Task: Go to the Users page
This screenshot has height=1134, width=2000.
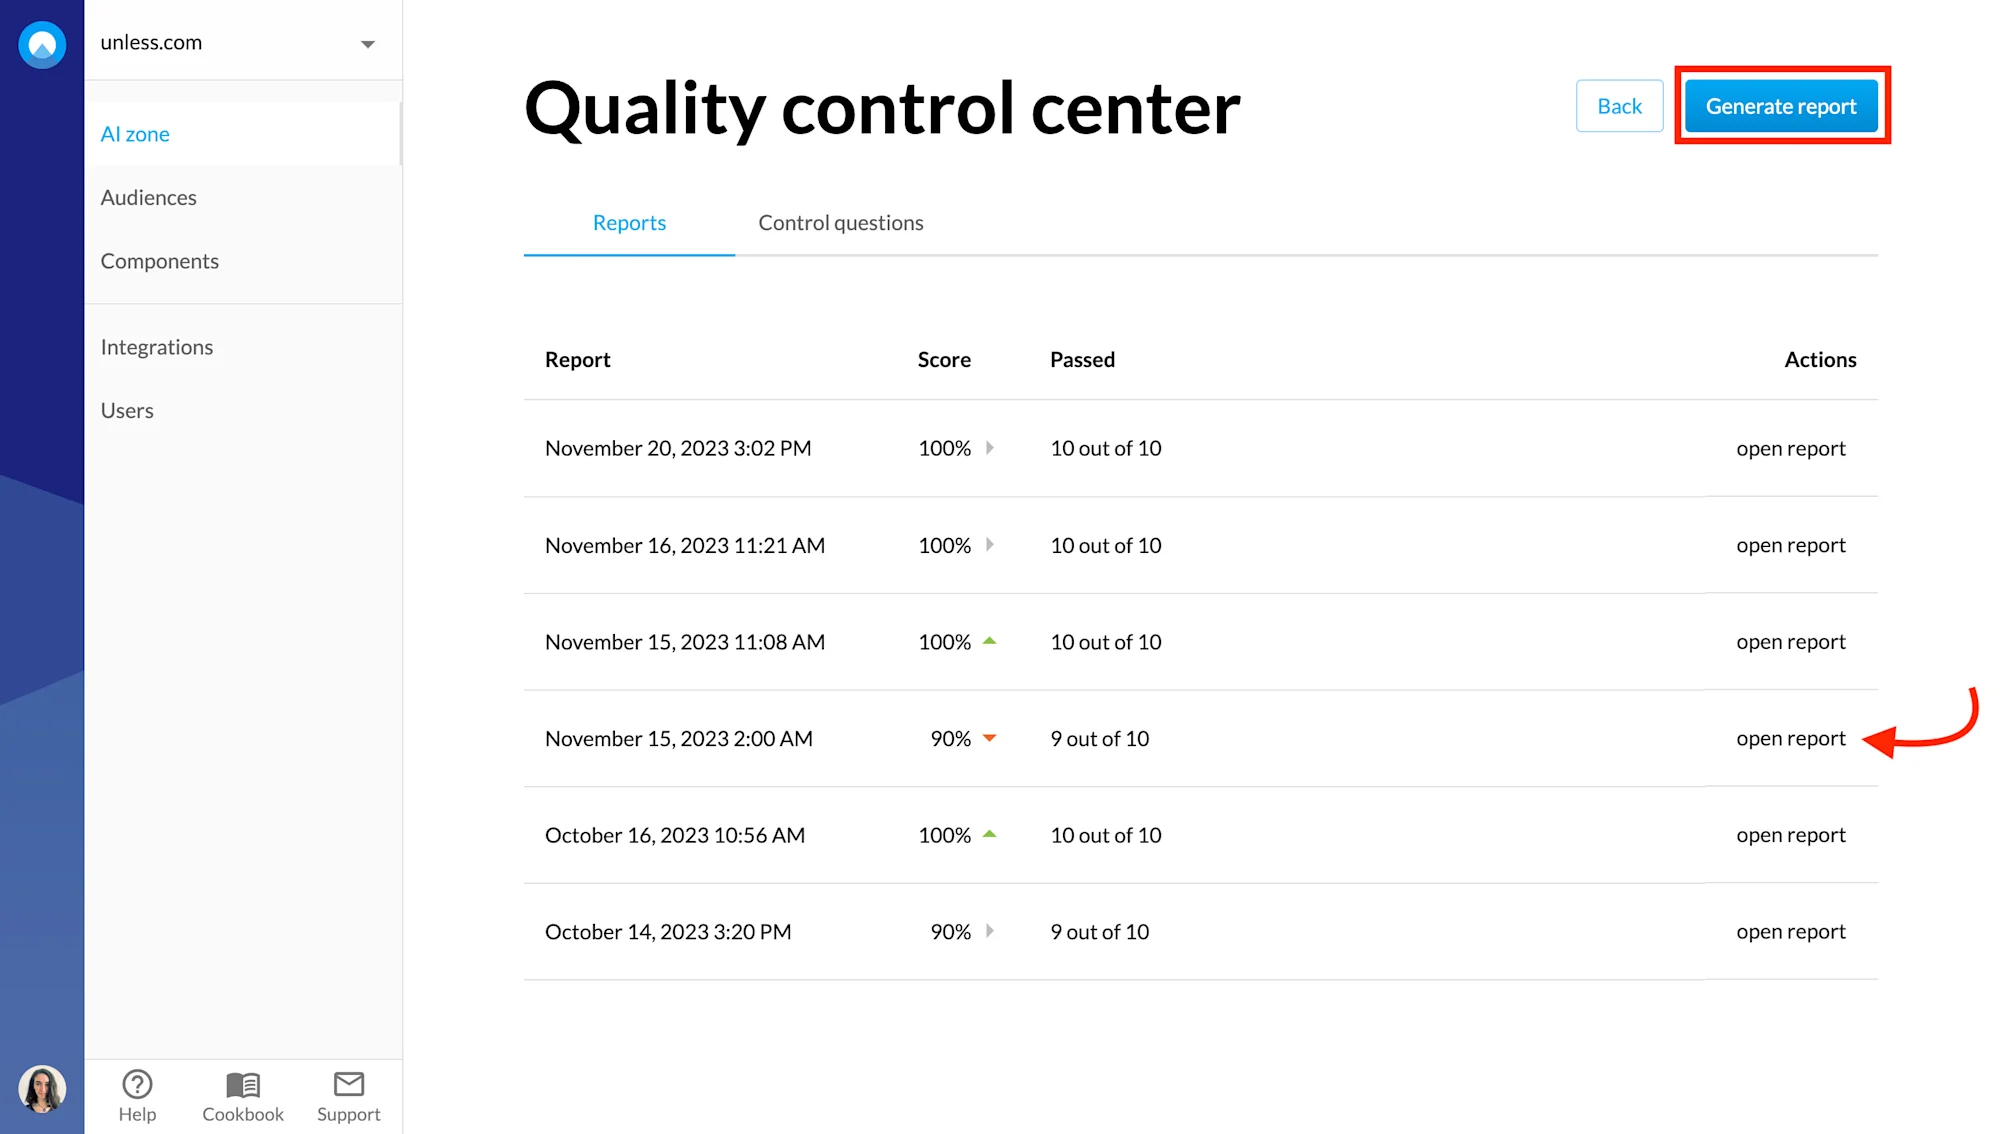Action: coord(126,410)
